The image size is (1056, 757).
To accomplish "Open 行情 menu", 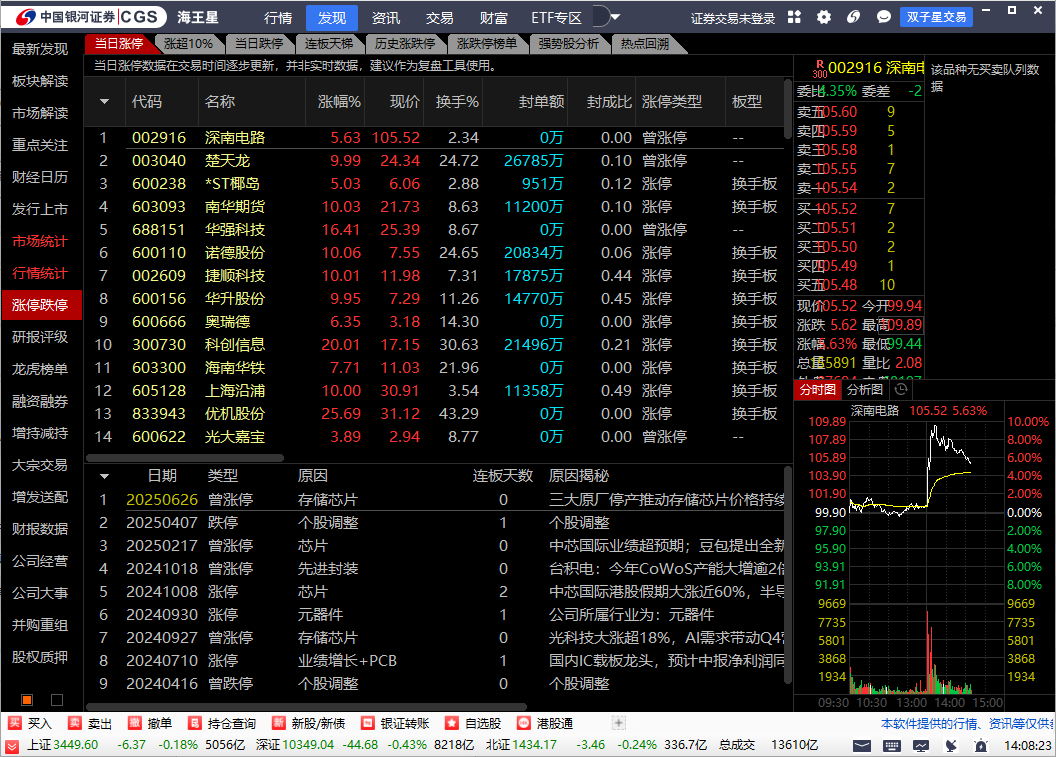I will coord(278,18).
